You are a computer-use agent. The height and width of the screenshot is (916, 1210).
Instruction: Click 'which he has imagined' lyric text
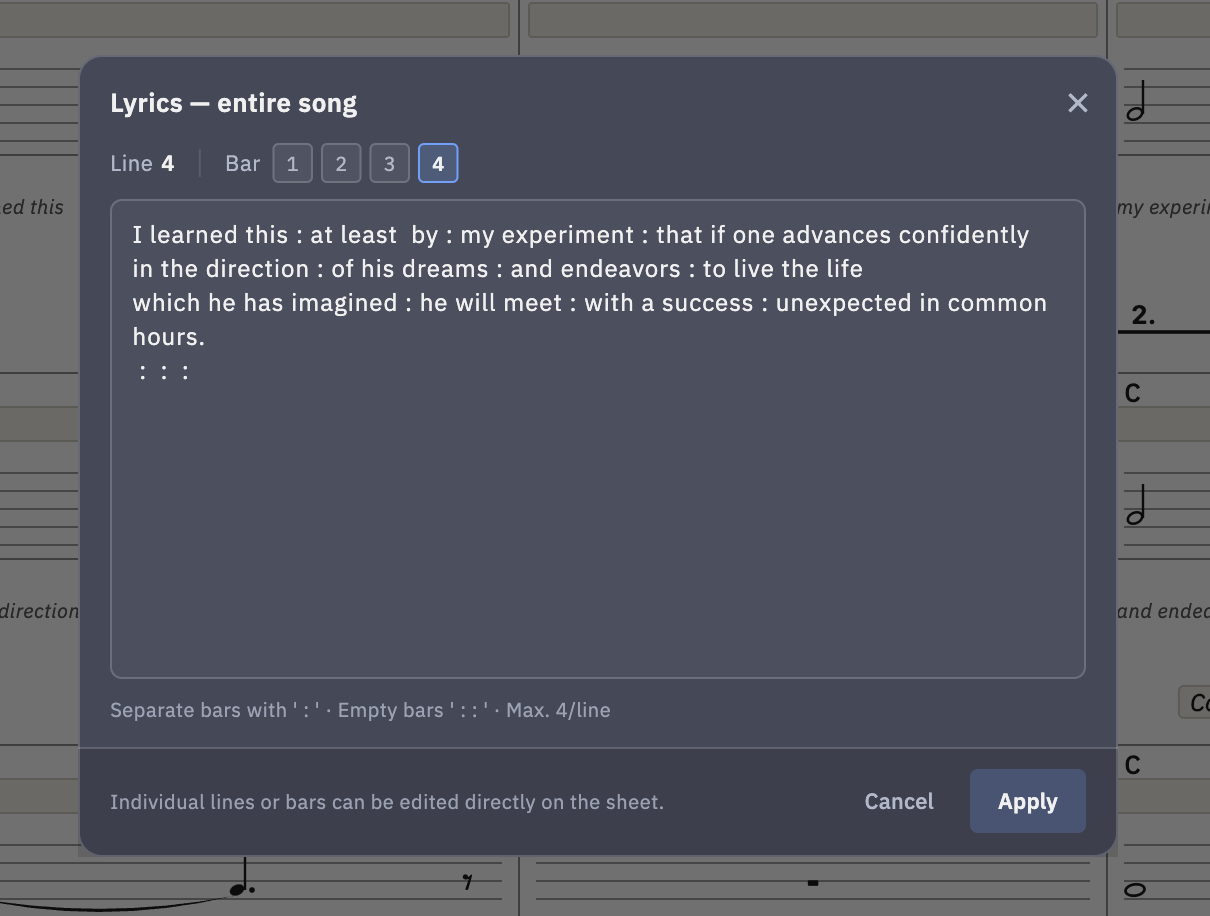point(264,303)
